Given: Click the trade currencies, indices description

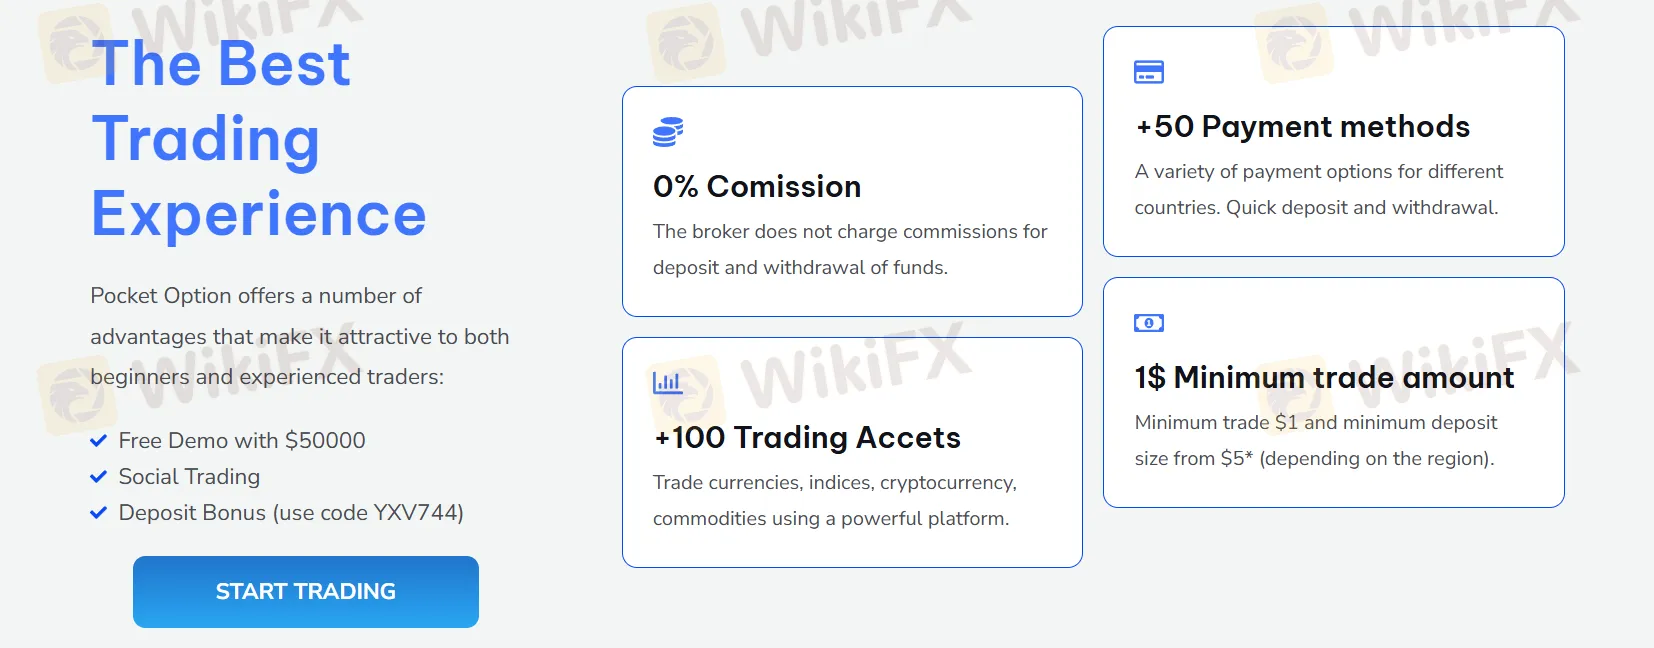Looking at the screenshot, I should tap(835, 501).
